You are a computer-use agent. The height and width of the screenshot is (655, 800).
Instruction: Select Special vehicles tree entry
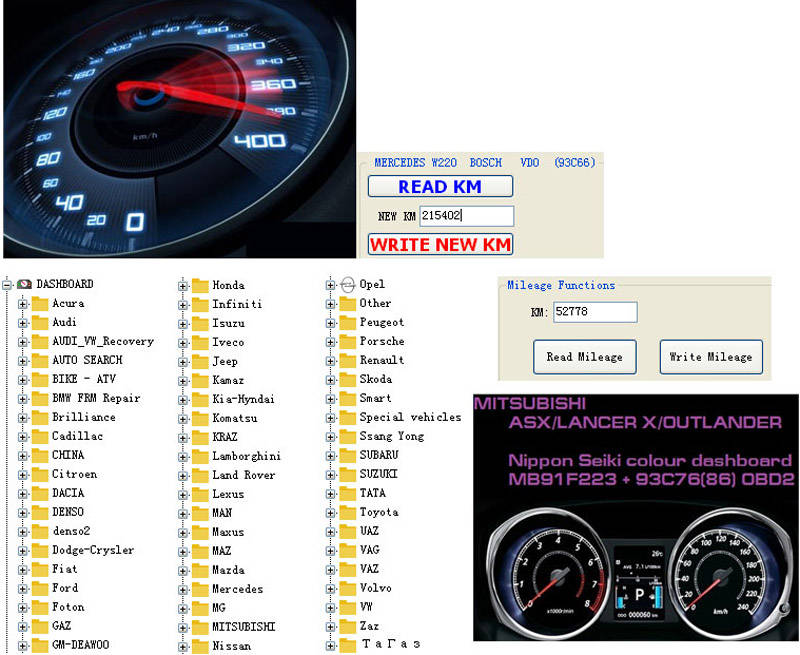pyautogui.click(x=410, y=417)
